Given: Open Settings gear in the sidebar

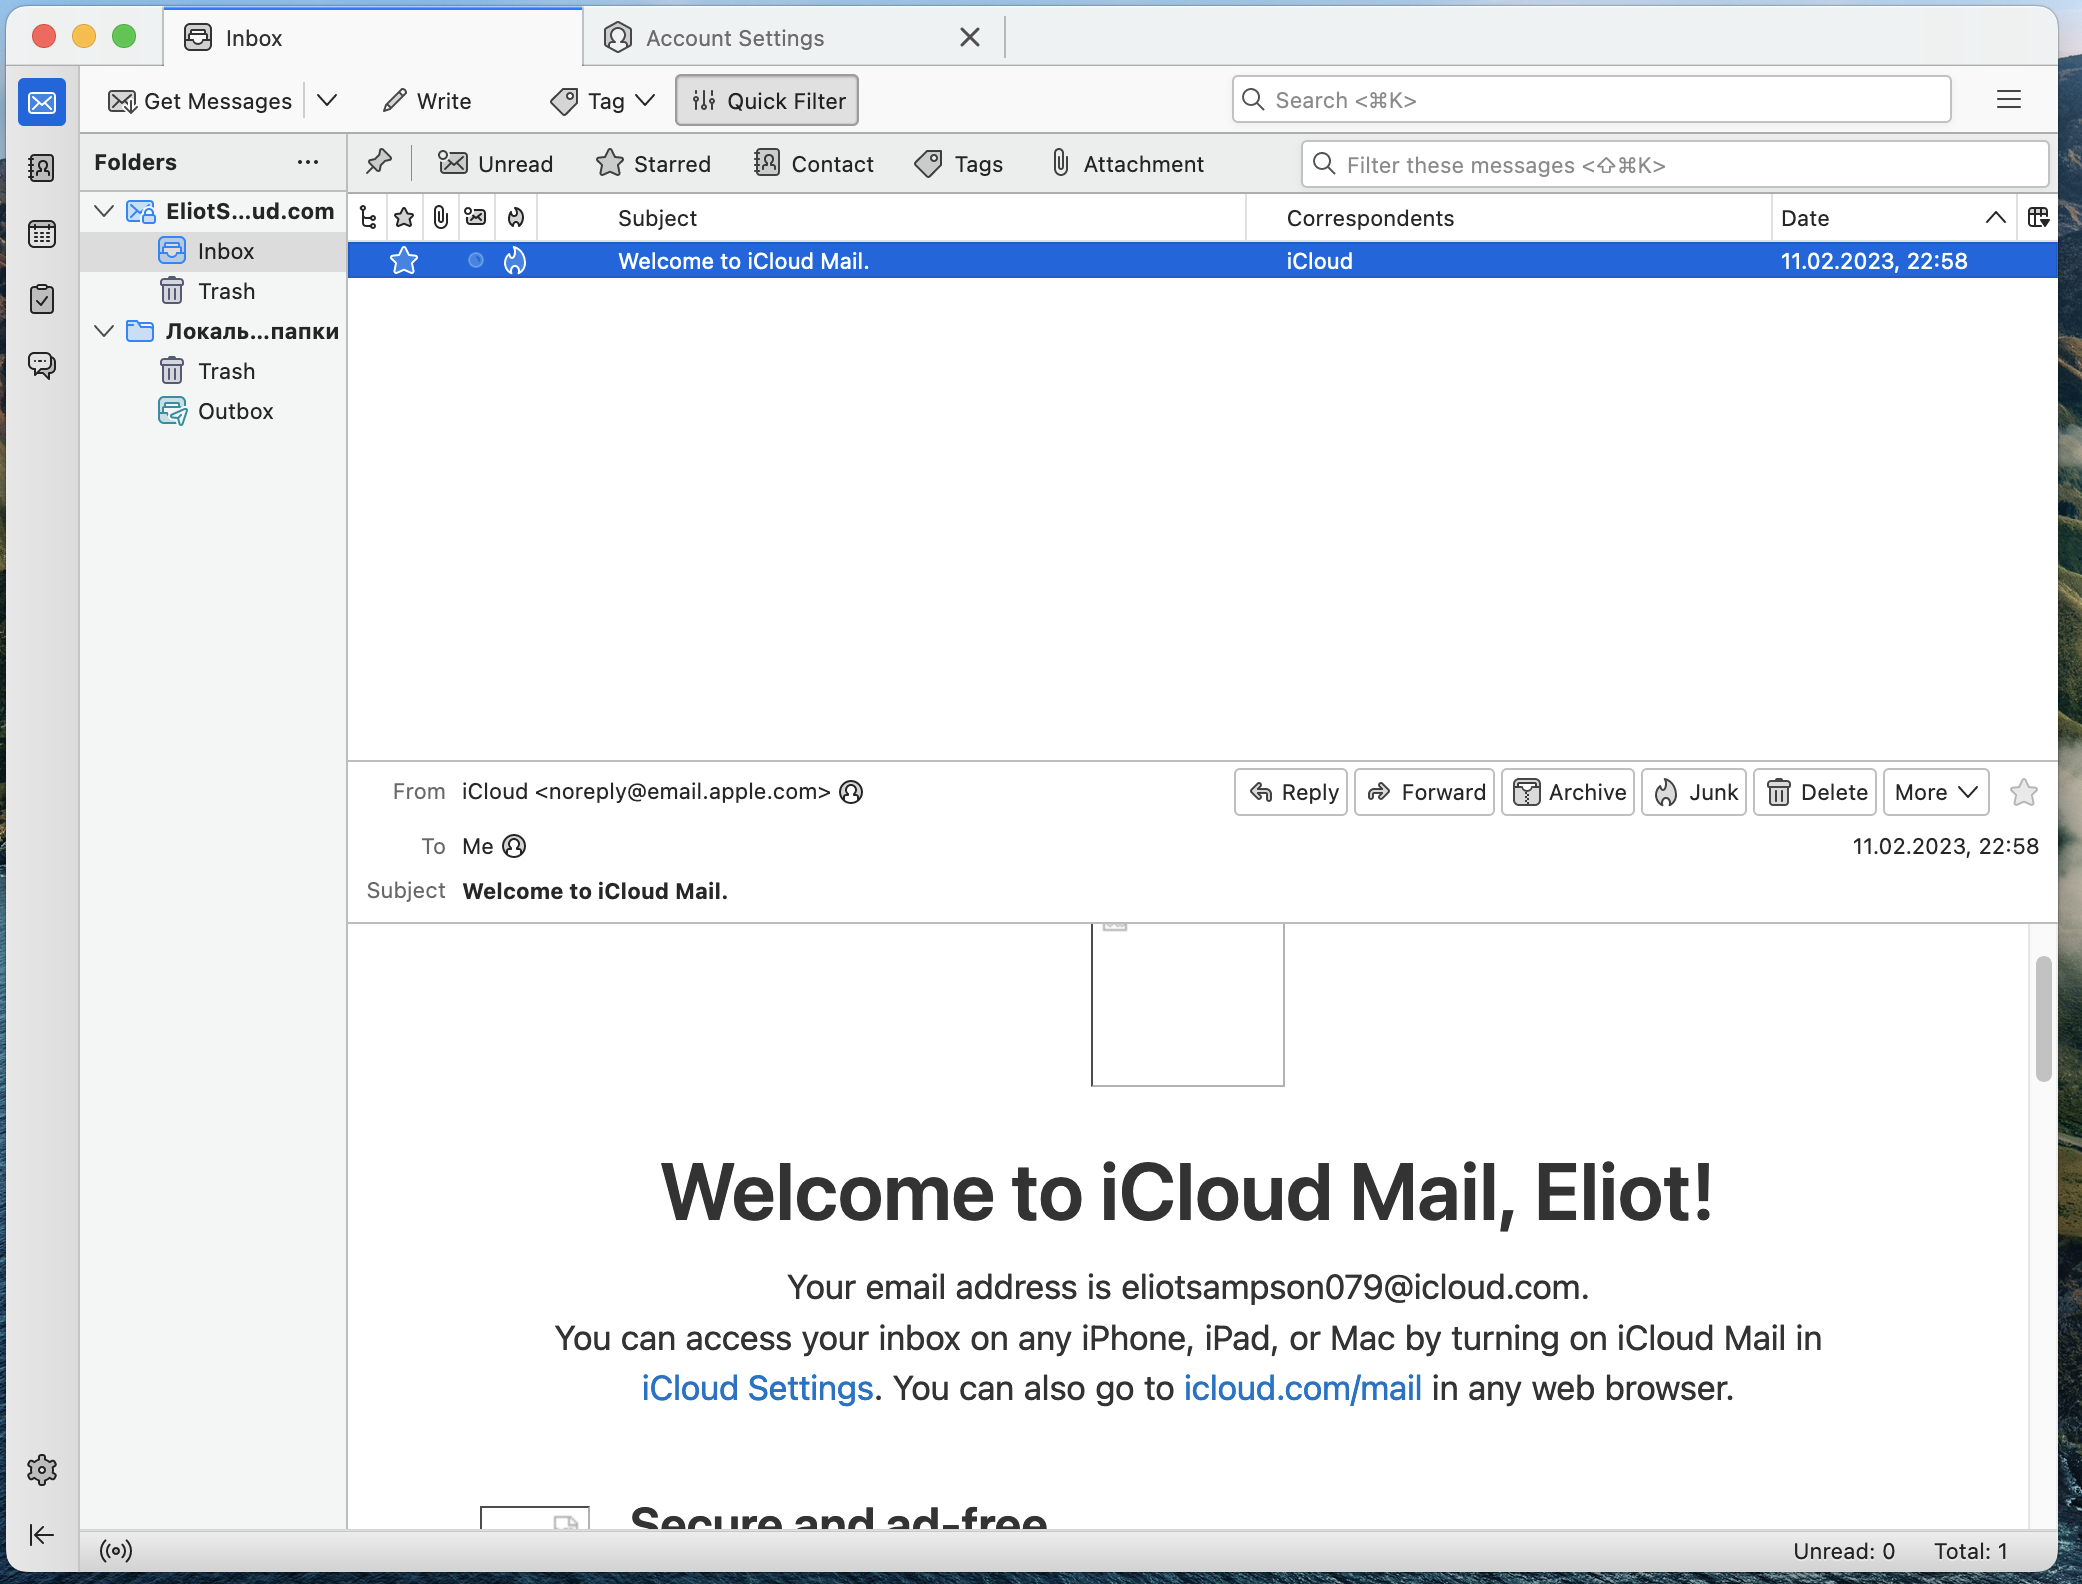Looking at the screenshot, I should (x=42, y=1469).
